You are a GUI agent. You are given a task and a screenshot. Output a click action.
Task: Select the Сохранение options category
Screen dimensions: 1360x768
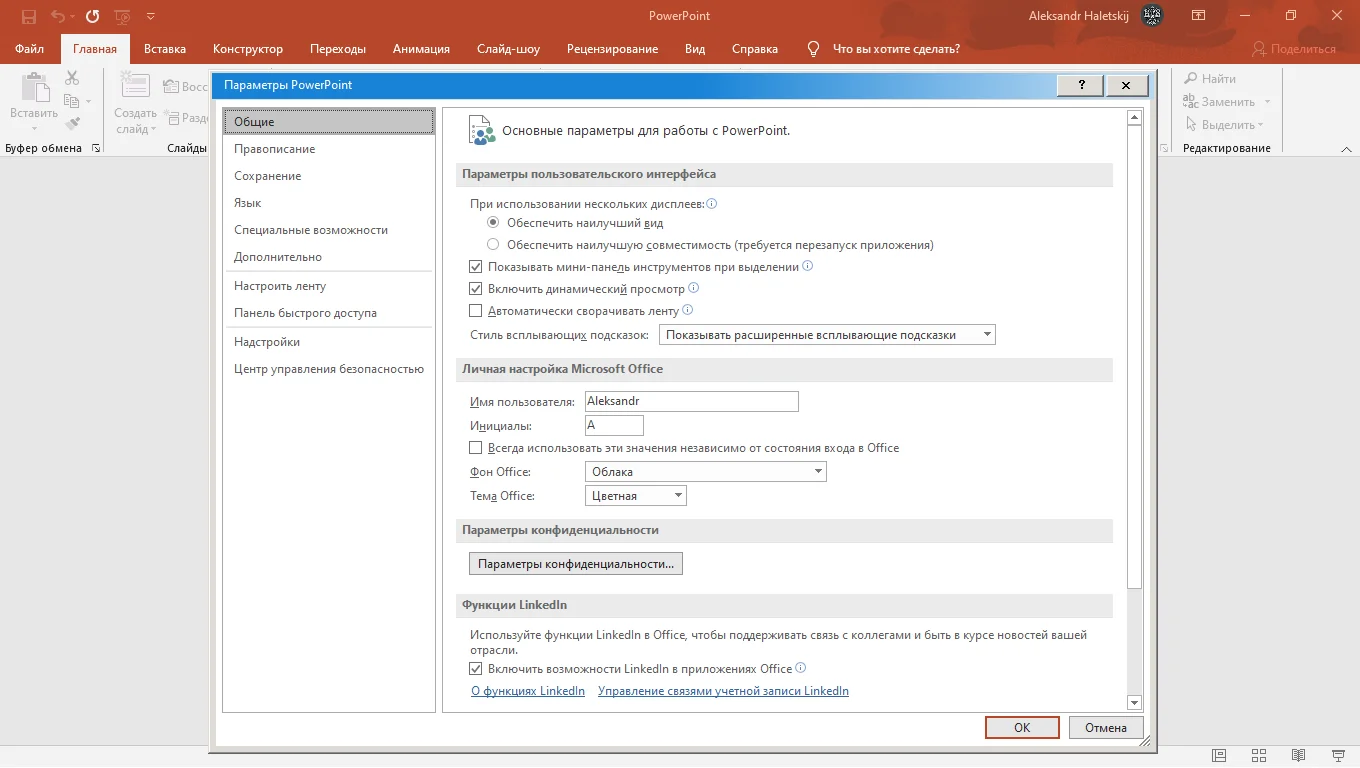tap(329, 176)
